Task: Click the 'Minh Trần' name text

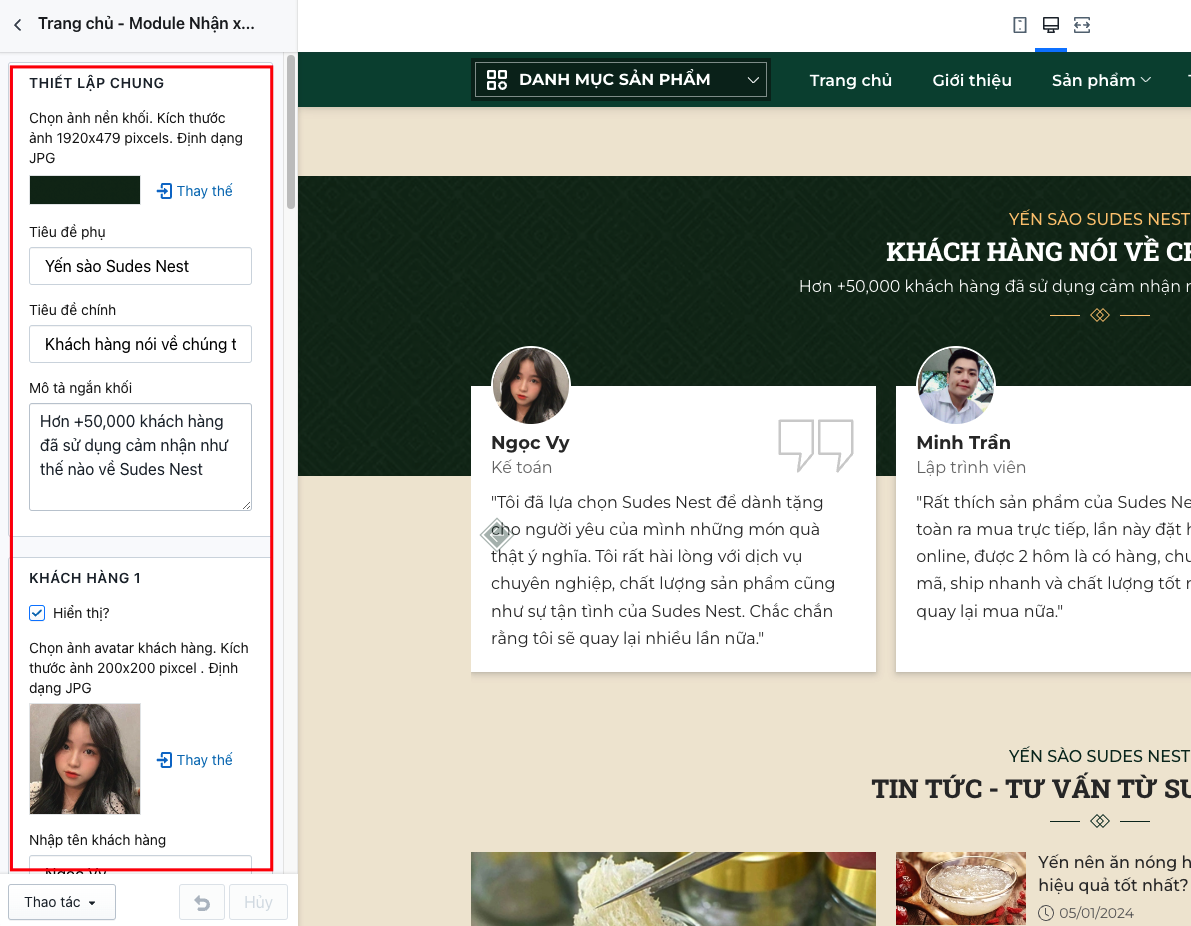Action: click(x=963, y=443)
